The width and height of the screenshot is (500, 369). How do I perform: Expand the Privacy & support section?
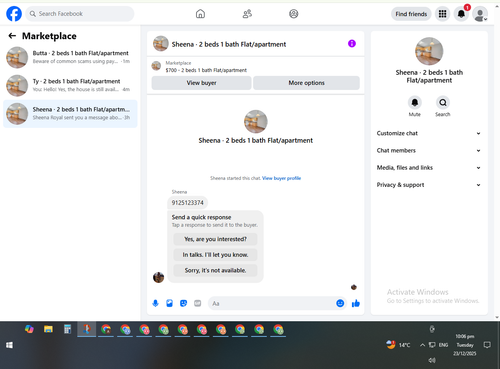click(429, 185)
